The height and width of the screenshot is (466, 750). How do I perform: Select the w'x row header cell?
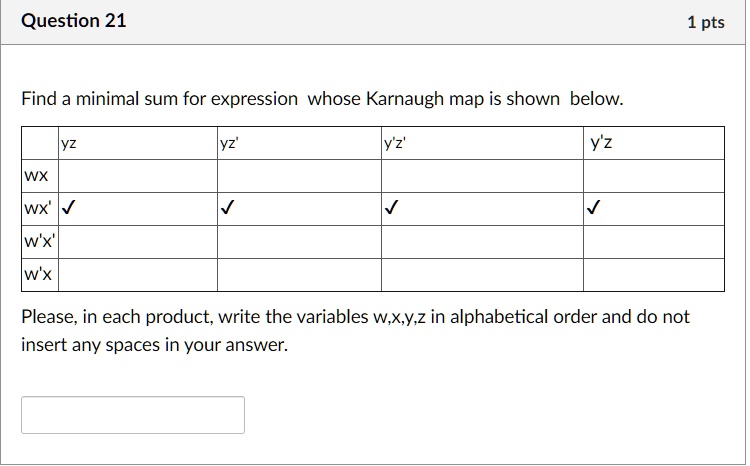(x=40, y=275)
